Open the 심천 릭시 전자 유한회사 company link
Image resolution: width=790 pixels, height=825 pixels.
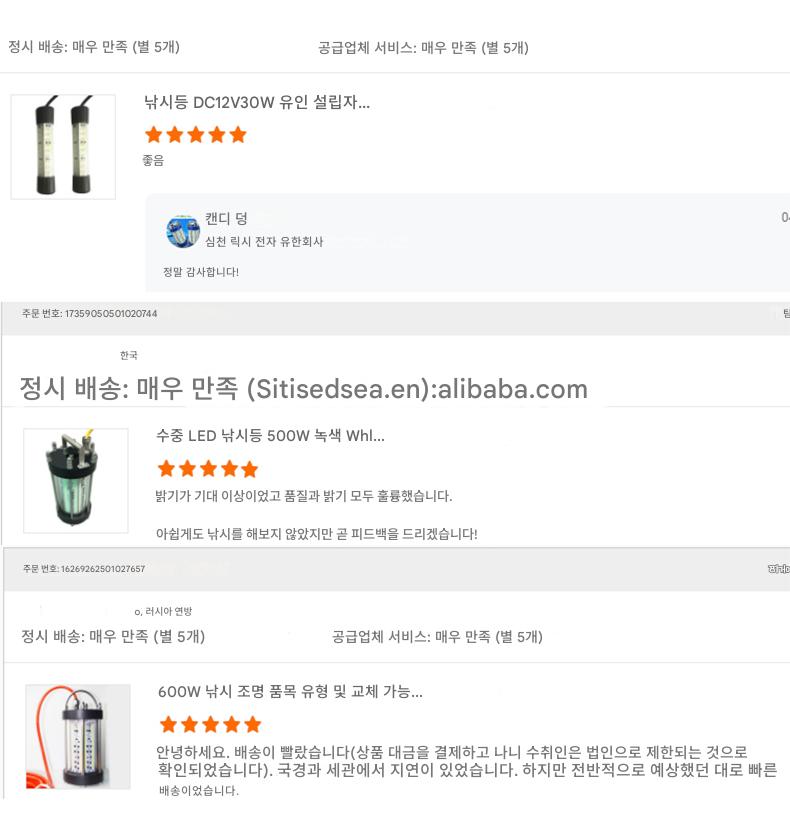(264, 242)
